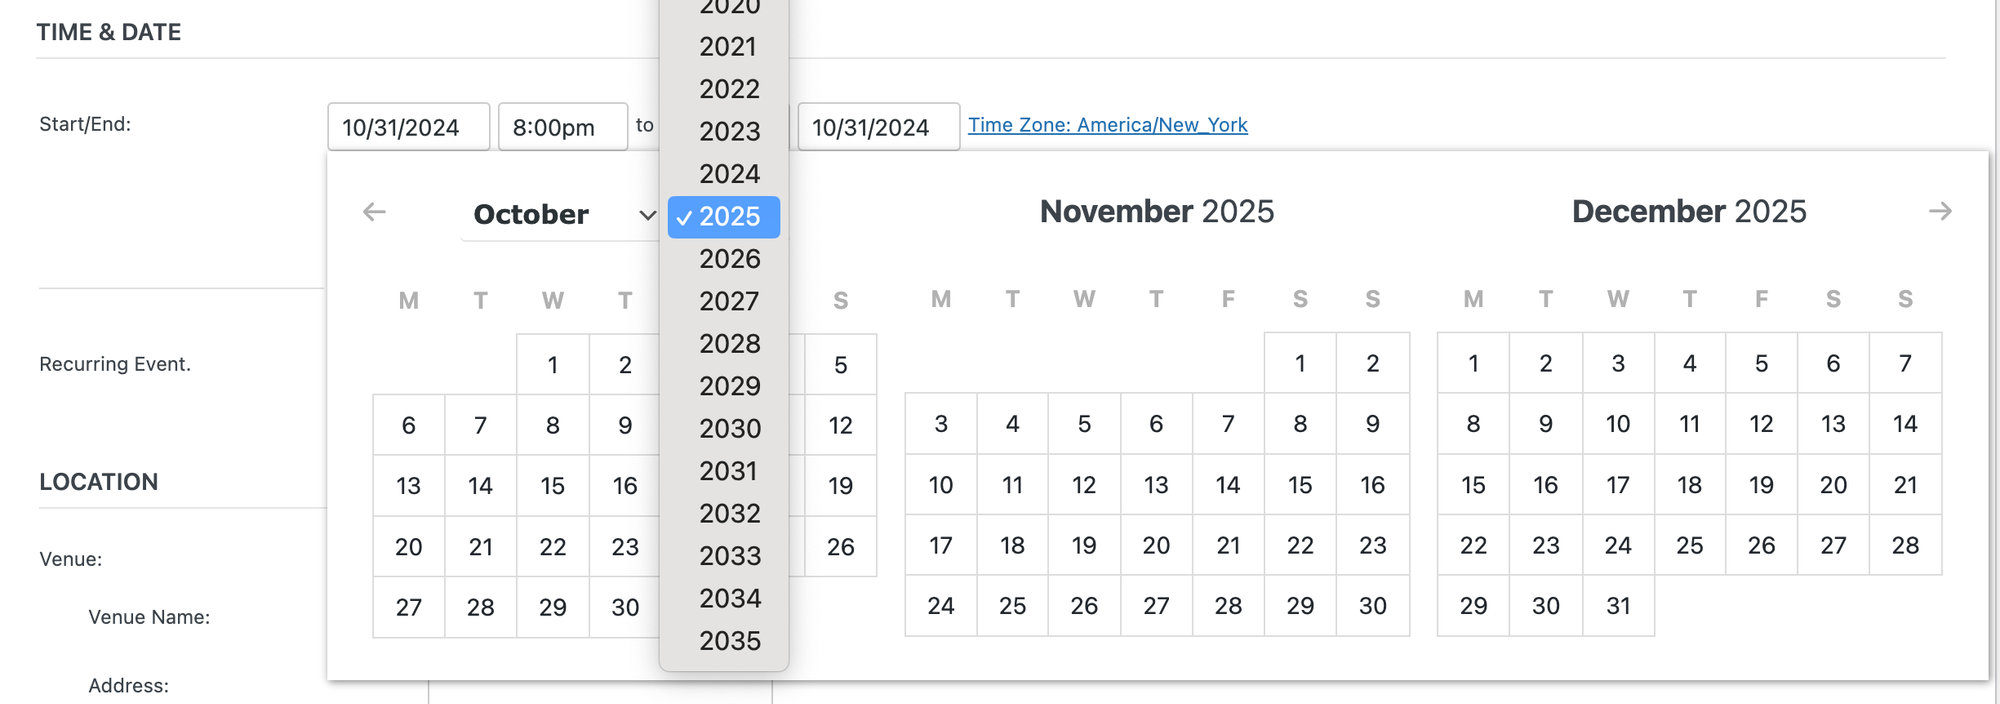The width and height of the screenshot is (2000, 704).
Task: Open the America/New_York time zone link
Action: [x=1107, y=125]
